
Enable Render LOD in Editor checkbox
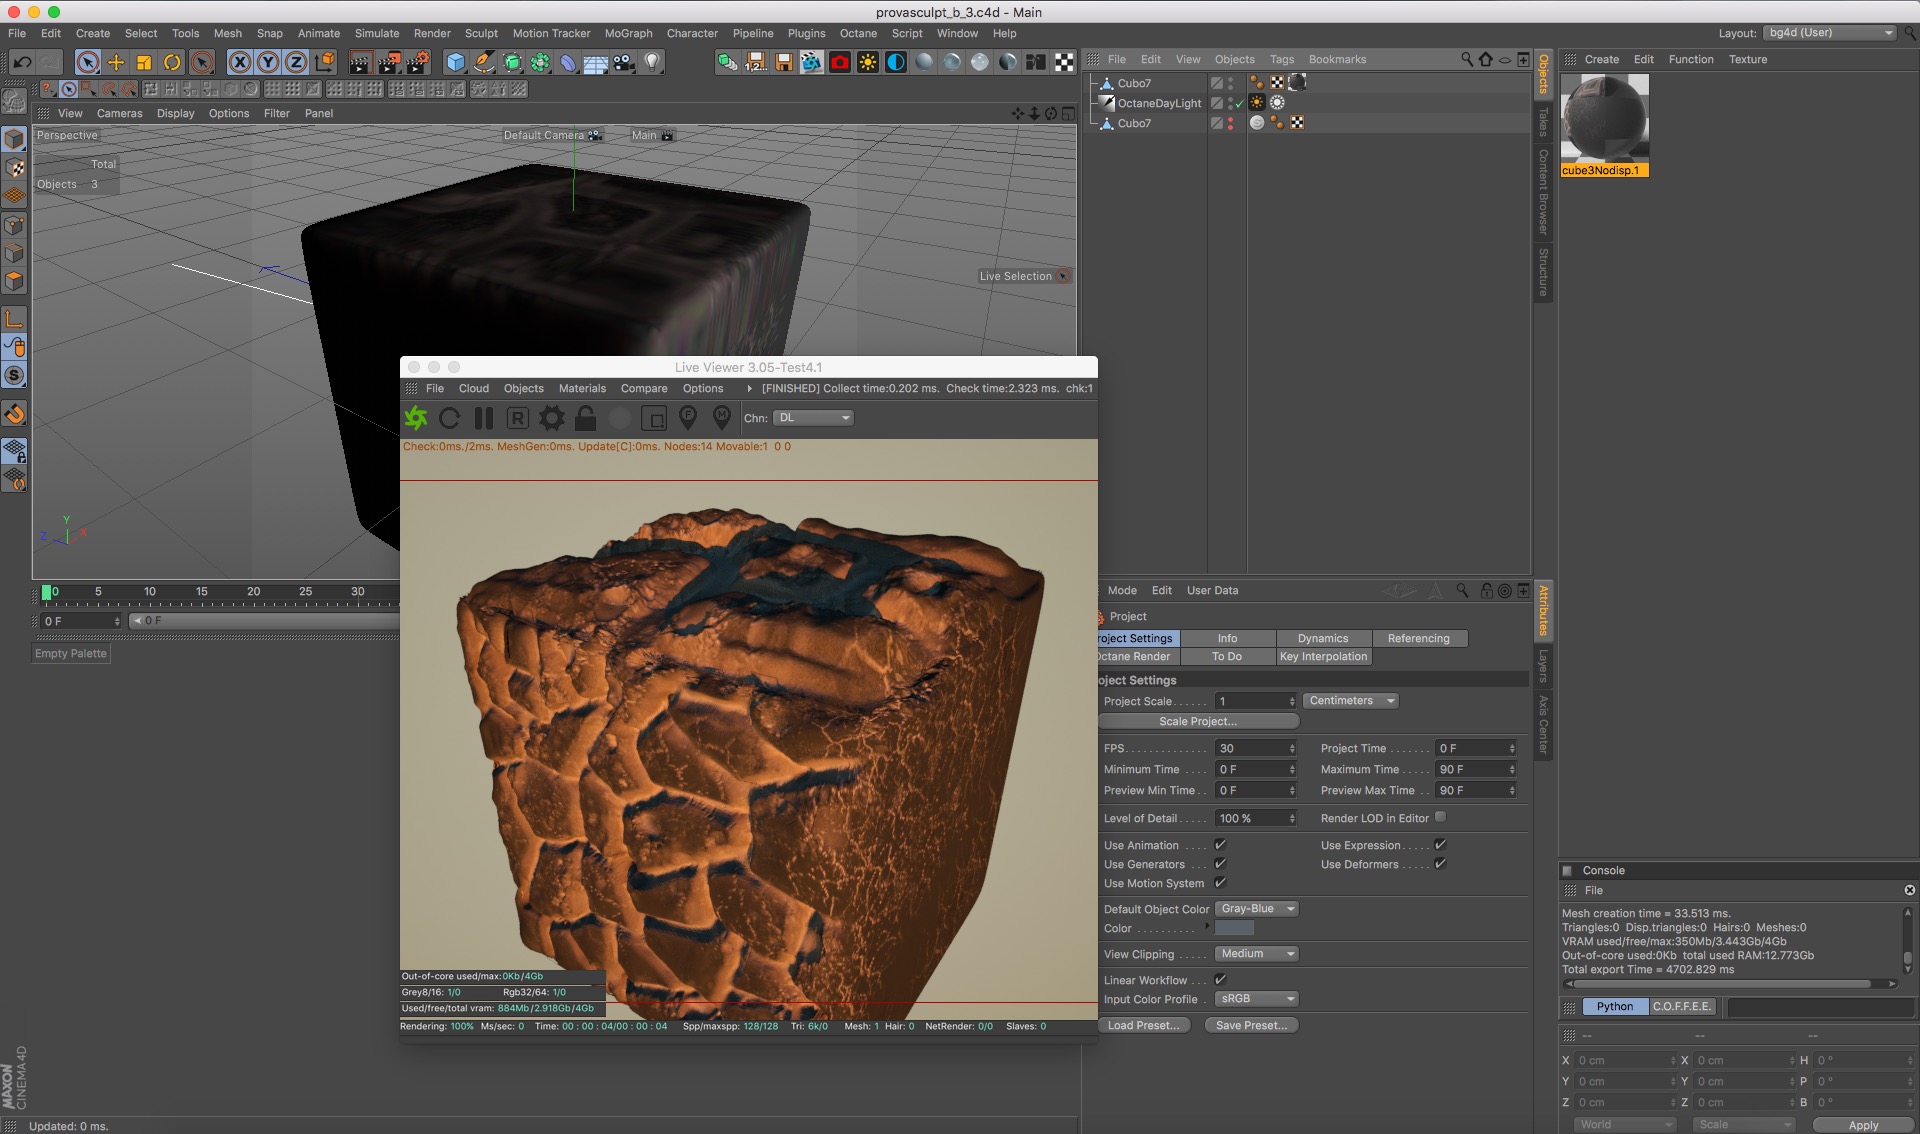(1440, 817)
